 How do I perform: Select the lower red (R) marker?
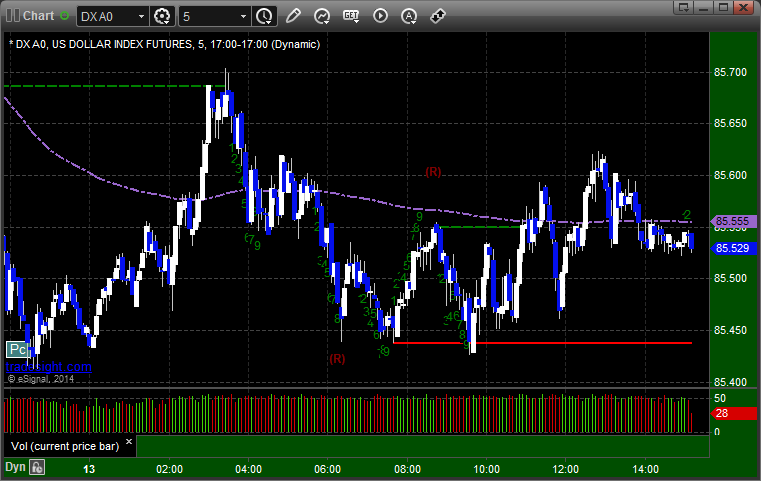337,359
